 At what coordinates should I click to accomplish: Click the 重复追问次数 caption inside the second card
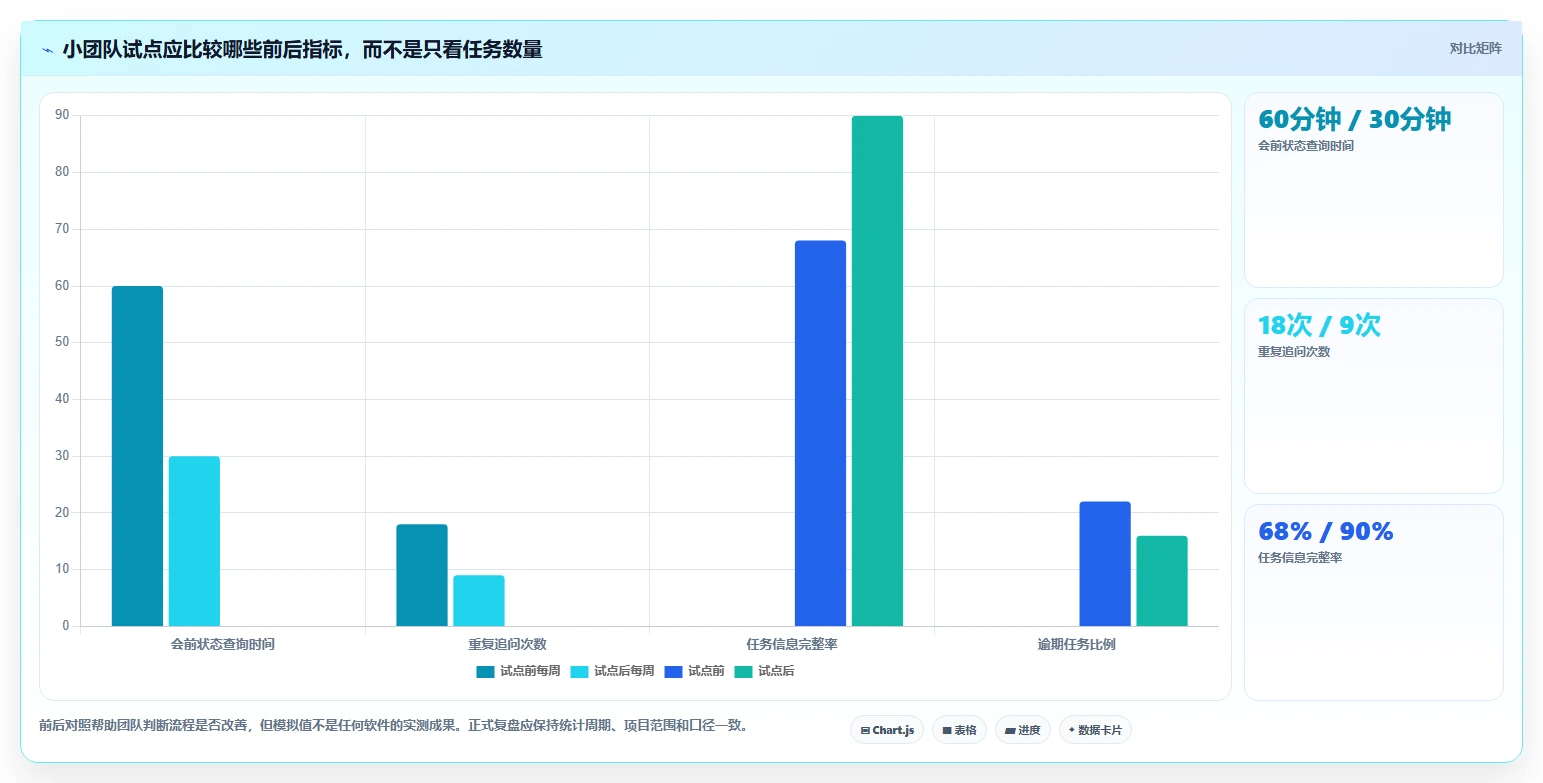[1294, 352]
